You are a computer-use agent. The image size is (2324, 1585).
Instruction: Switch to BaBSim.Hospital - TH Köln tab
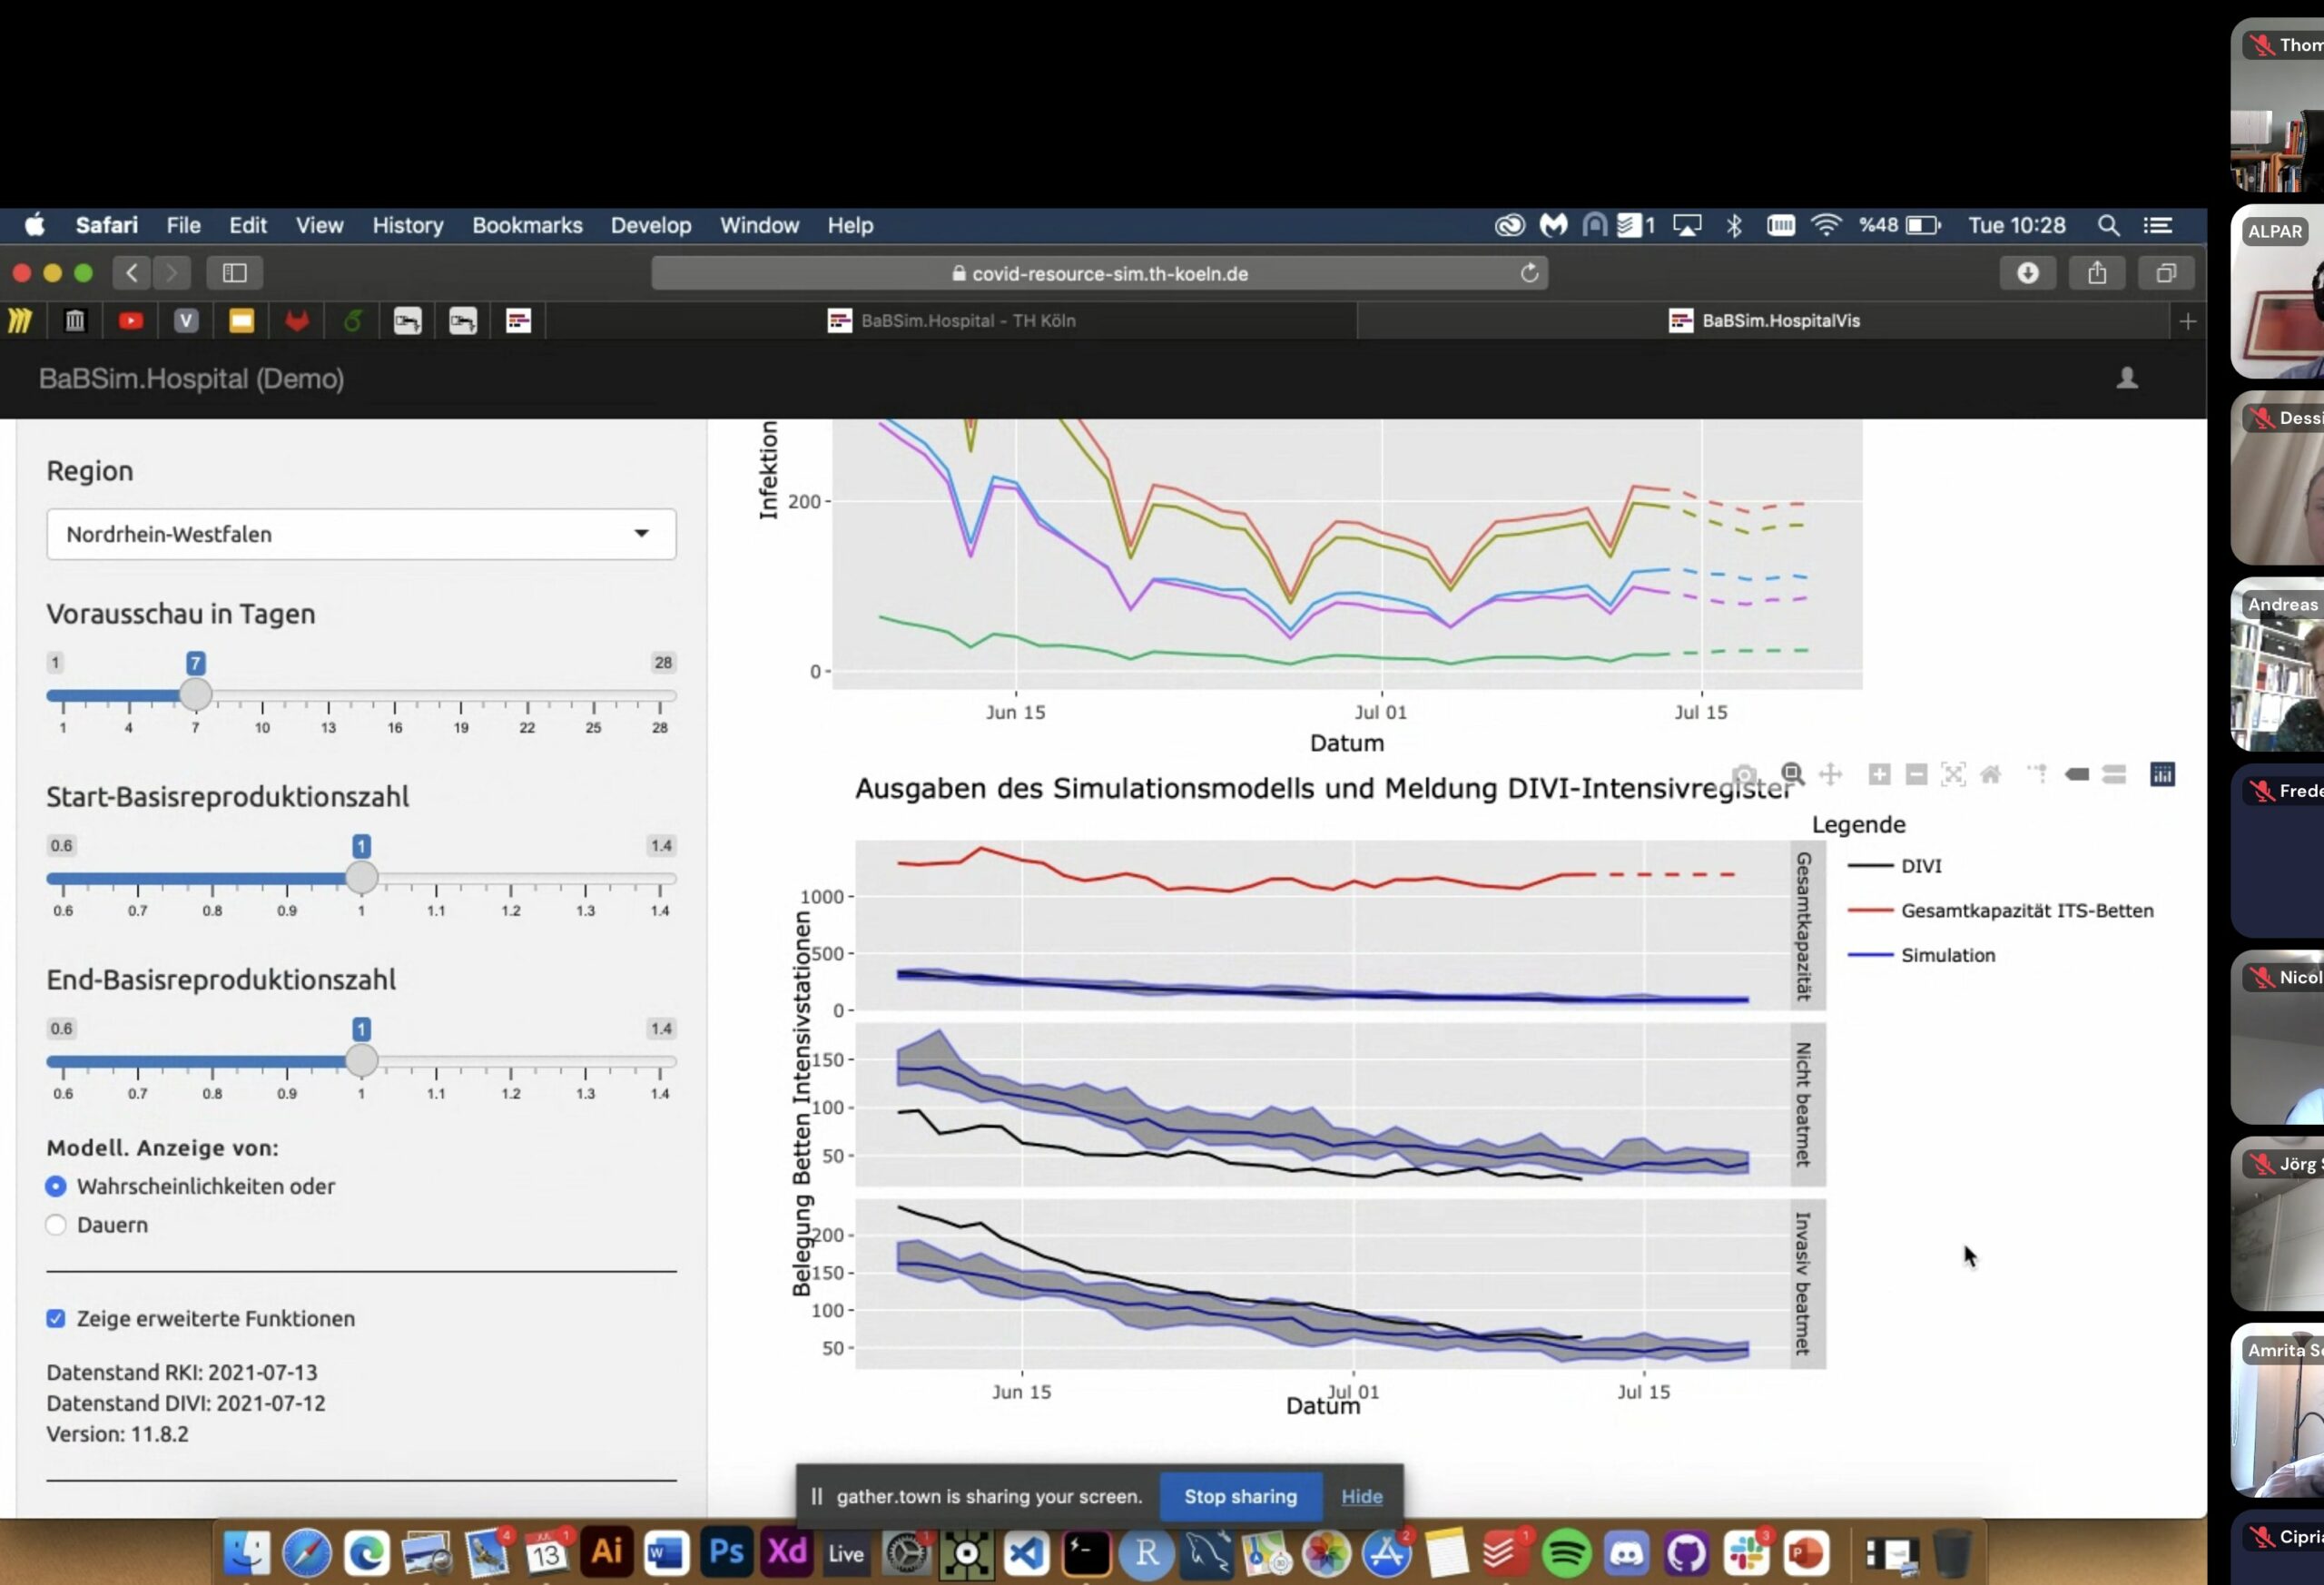click(951, 321)
